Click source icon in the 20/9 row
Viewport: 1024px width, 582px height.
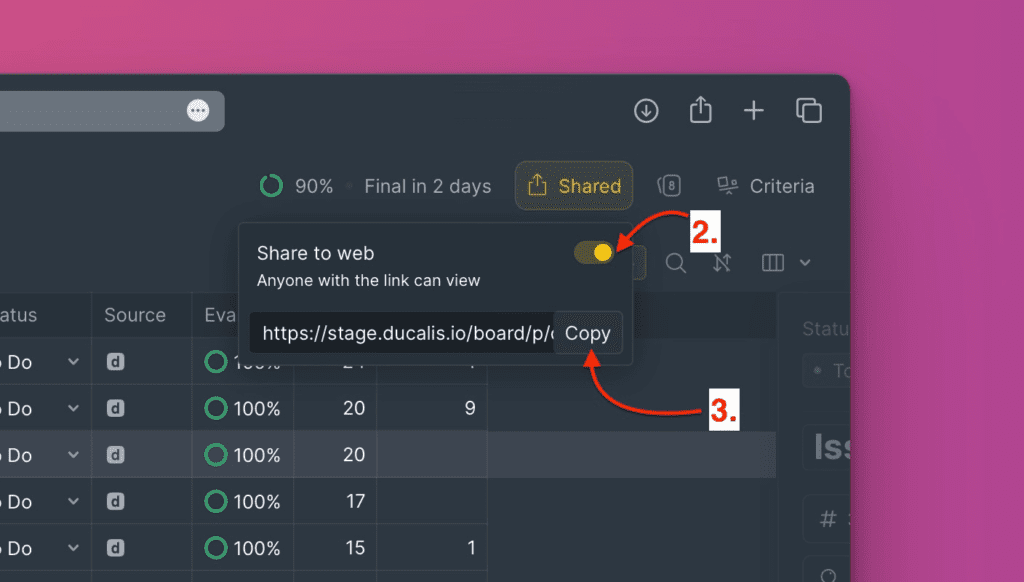[x=115, y=409]
